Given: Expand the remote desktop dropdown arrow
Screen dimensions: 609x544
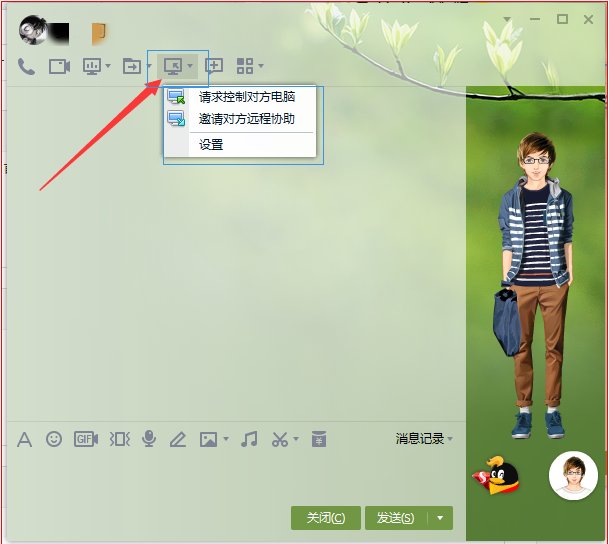Looking at the screenshot, I should click(190, 66).
